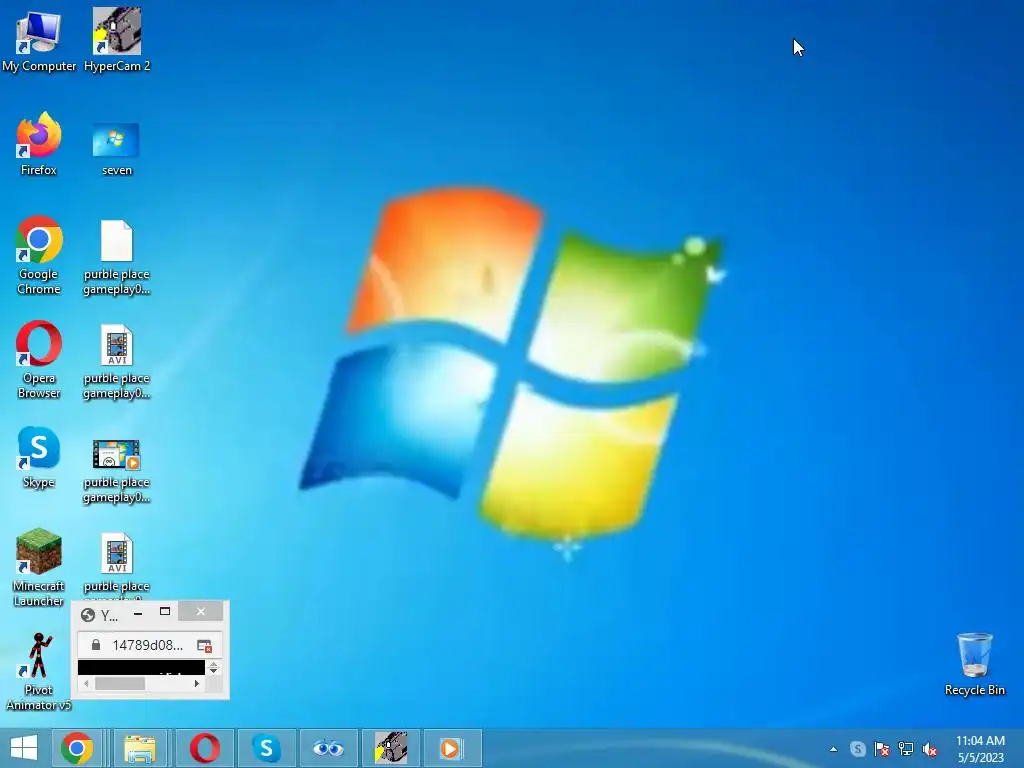Click the pop-up blocked icon in address bar
The height and width of the screenshot is (768, 1024).
point(204,646)
